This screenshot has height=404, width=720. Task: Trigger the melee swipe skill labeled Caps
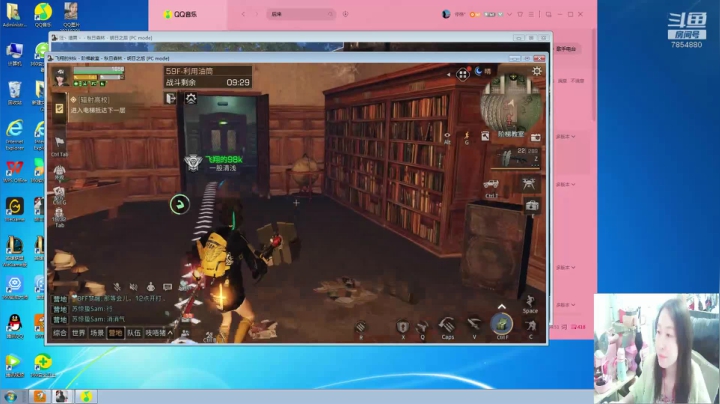click(447, 325)
